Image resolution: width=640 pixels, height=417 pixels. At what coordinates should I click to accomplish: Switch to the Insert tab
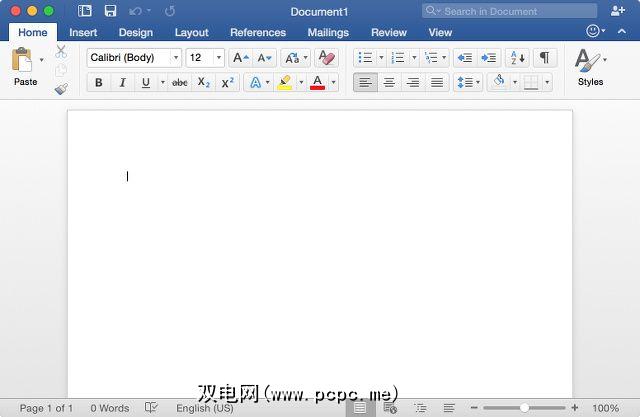coord(83,32)
